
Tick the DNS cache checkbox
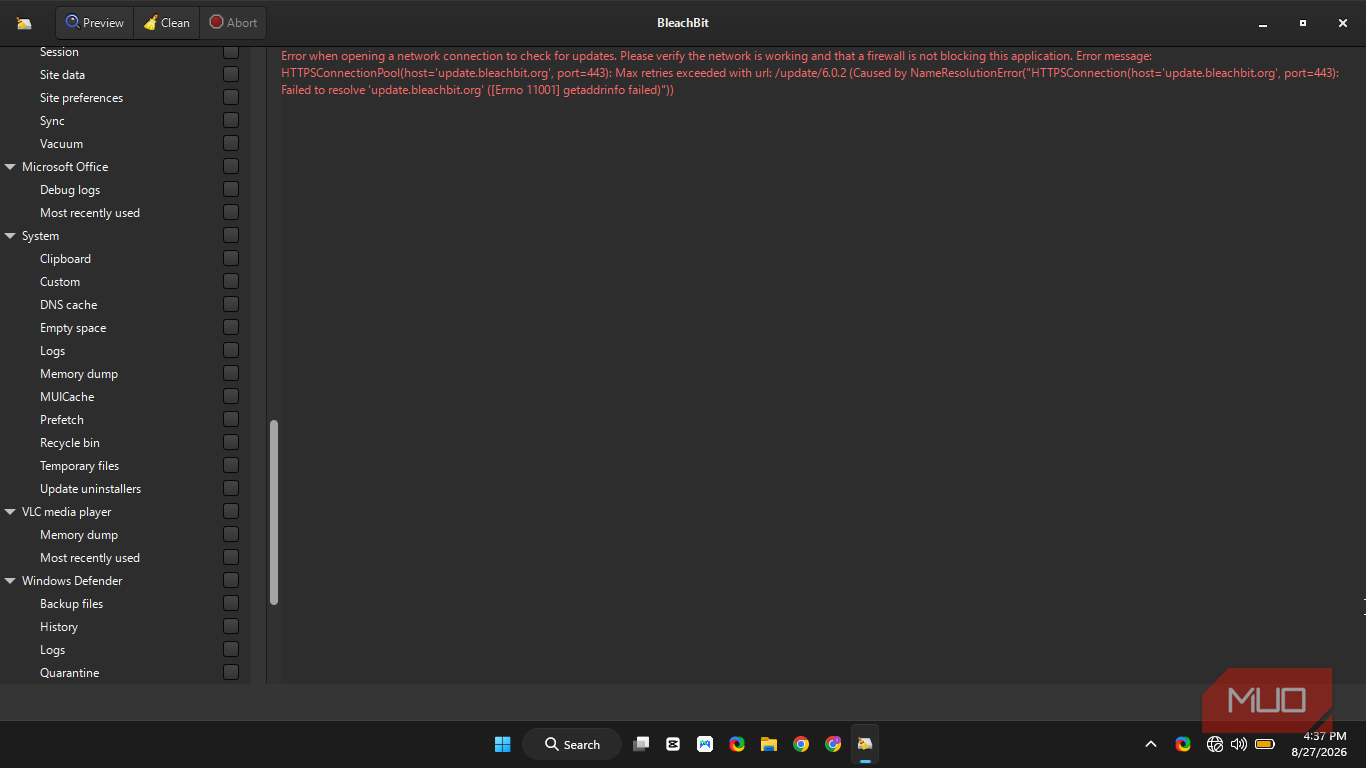point(231,305)
